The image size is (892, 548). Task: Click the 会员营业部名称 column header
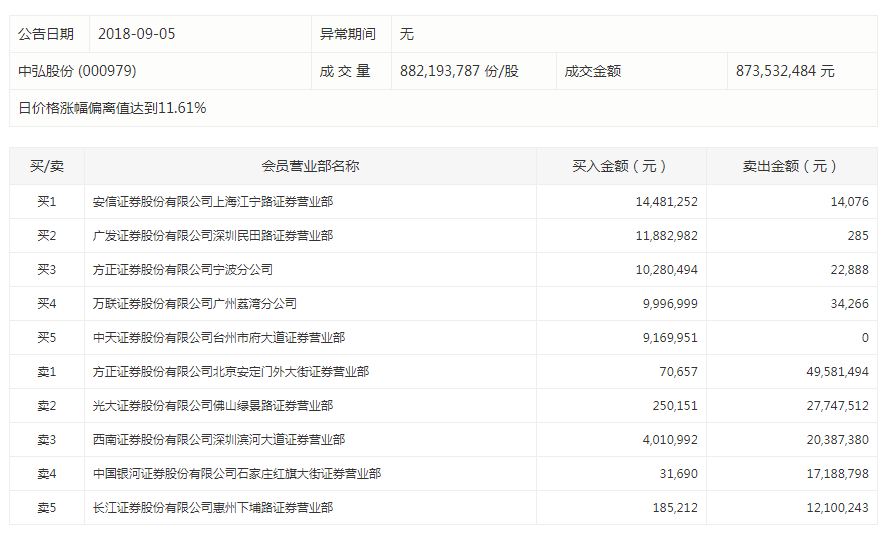[x=310, y=166]
